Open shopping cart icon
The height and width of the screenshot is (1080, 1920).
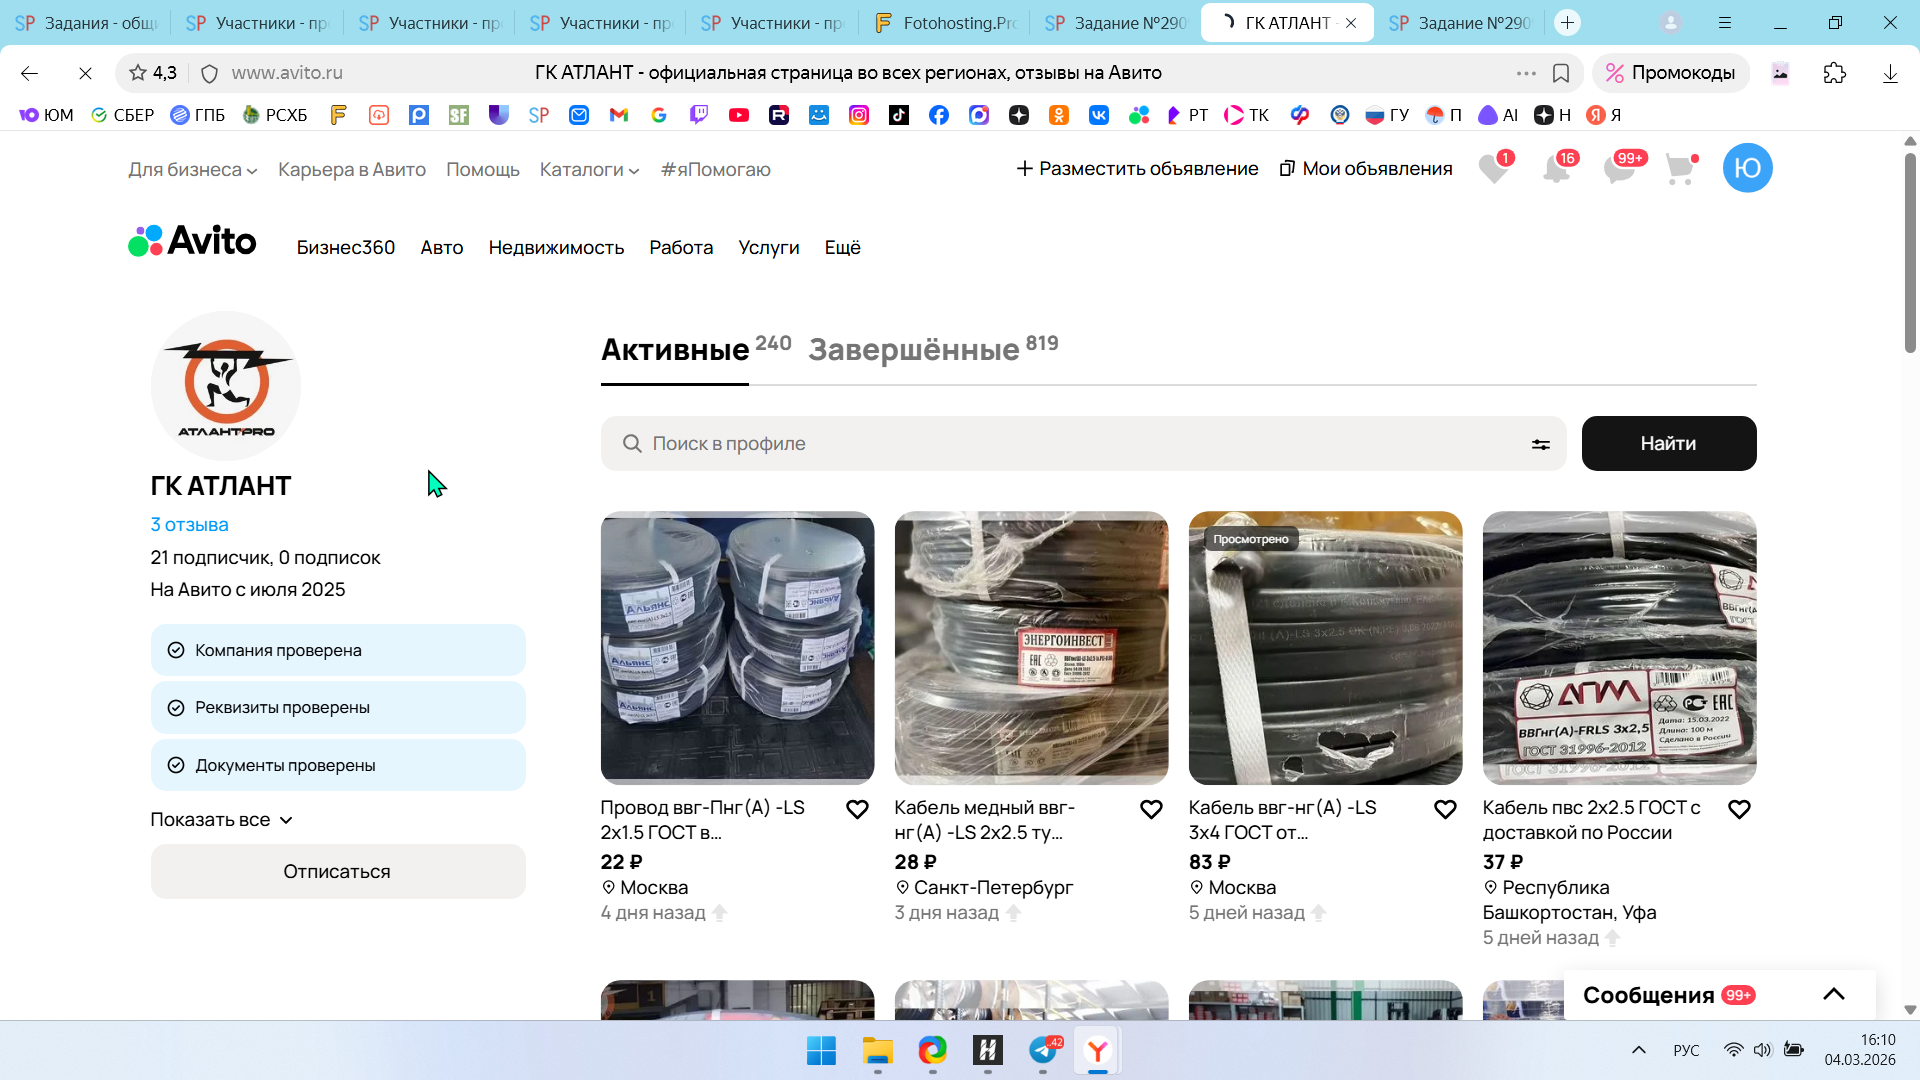tap(1680, 169)
